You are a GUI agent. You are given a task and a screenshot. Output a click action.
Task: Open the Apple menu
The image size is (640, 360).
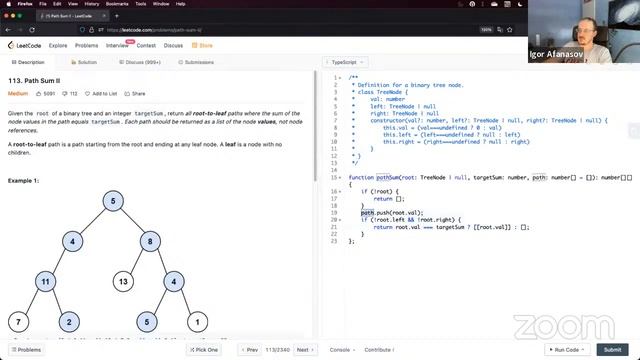[x=9, y=4]
